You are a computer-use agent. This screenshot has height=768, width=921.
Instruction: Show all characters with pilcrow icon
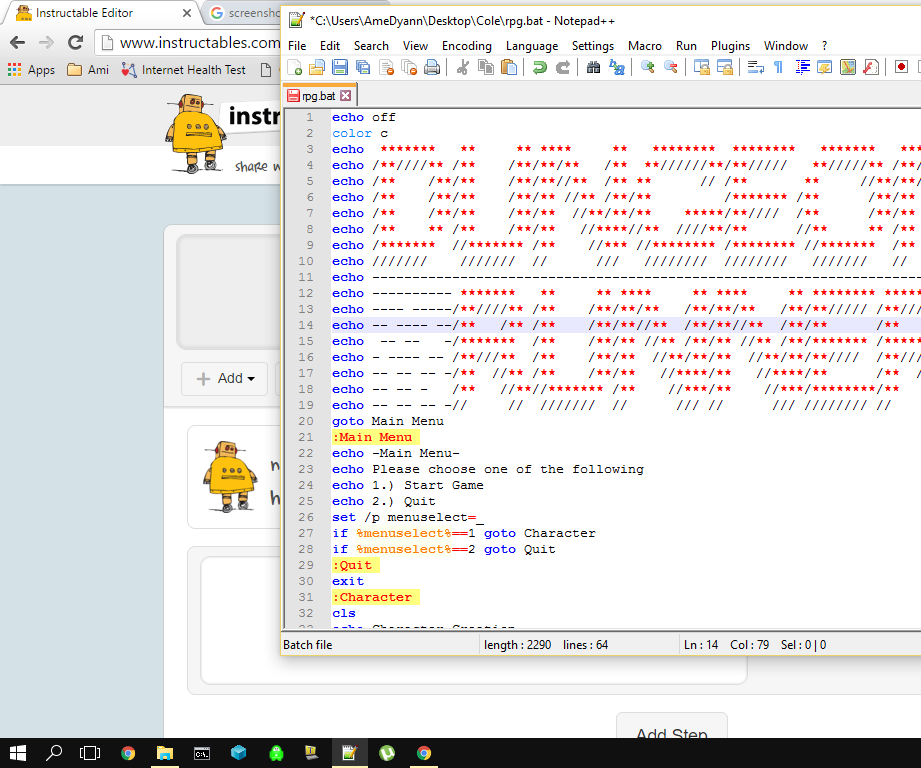tap(778, 68)
